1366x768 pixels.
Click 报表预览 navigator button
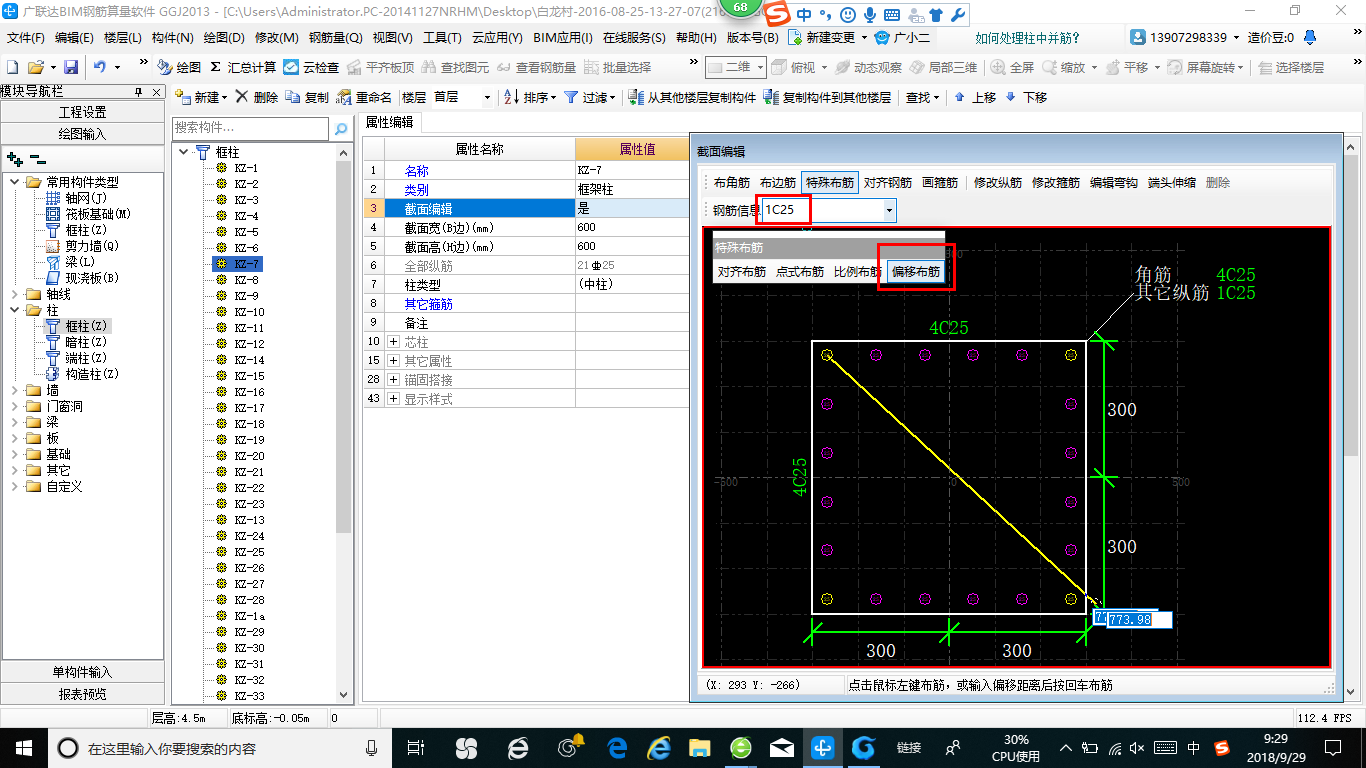[x=83, y=693]
